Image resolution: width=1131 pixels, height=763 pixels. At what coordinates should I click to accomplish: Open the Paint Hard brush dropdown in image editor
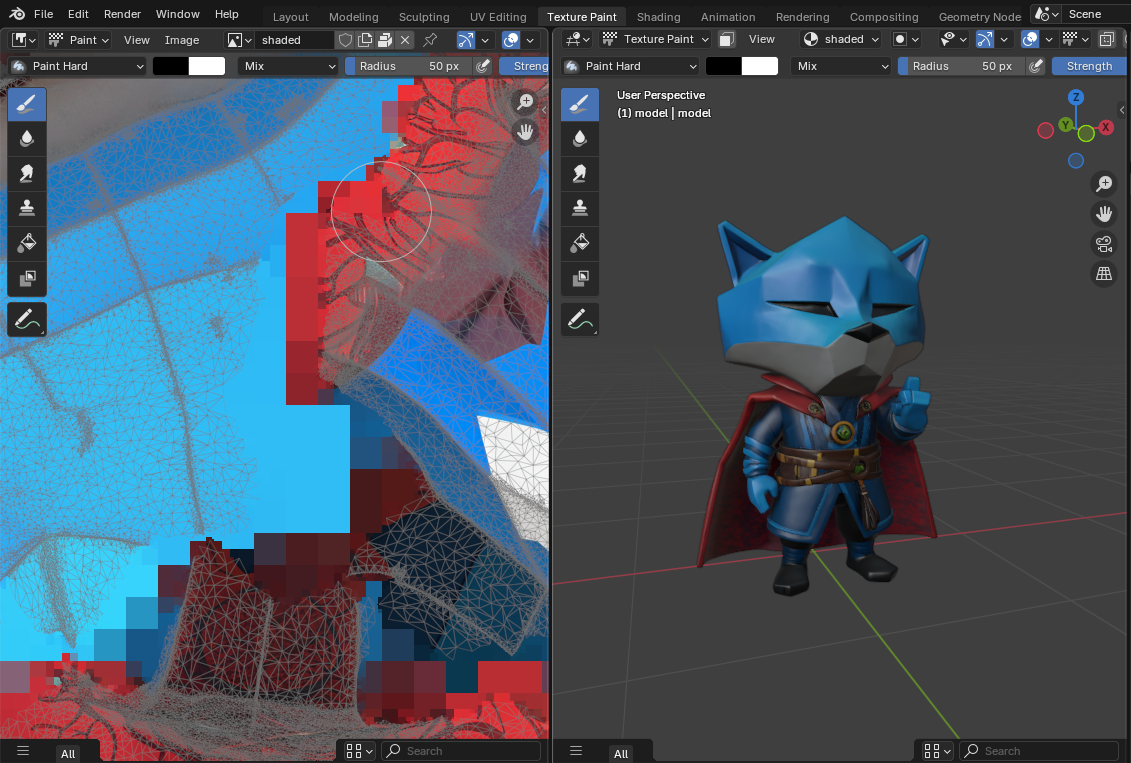78,66
